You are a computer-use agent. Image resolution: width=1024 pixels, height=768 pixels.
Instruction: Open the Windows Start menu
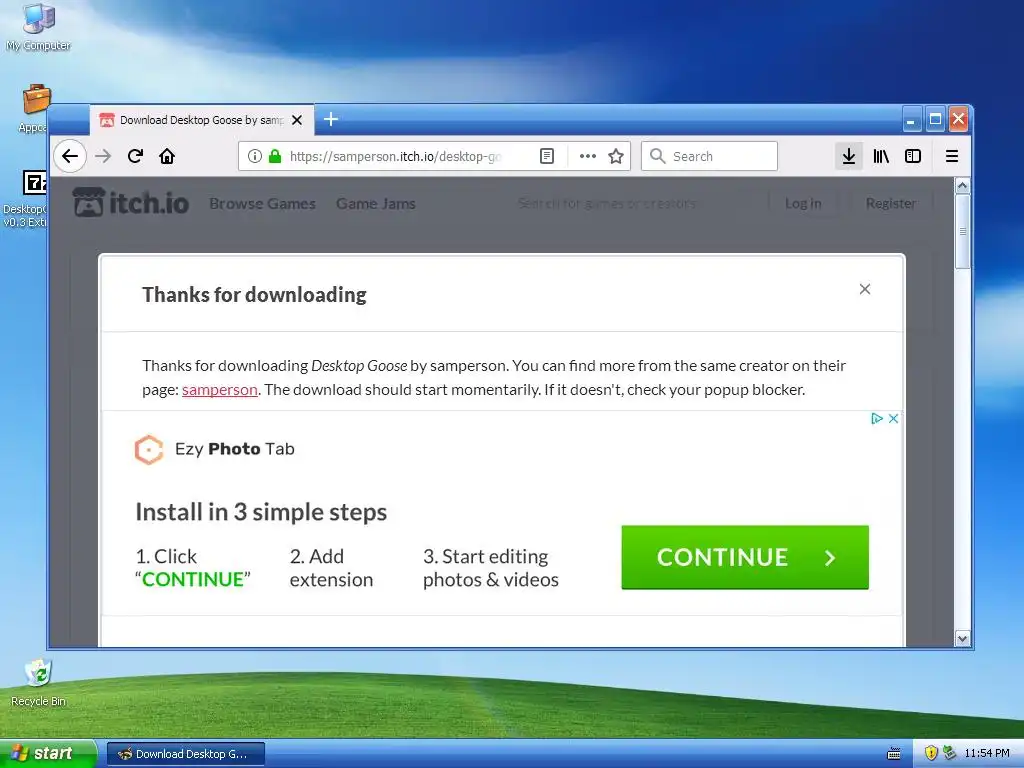pos(48,754)
